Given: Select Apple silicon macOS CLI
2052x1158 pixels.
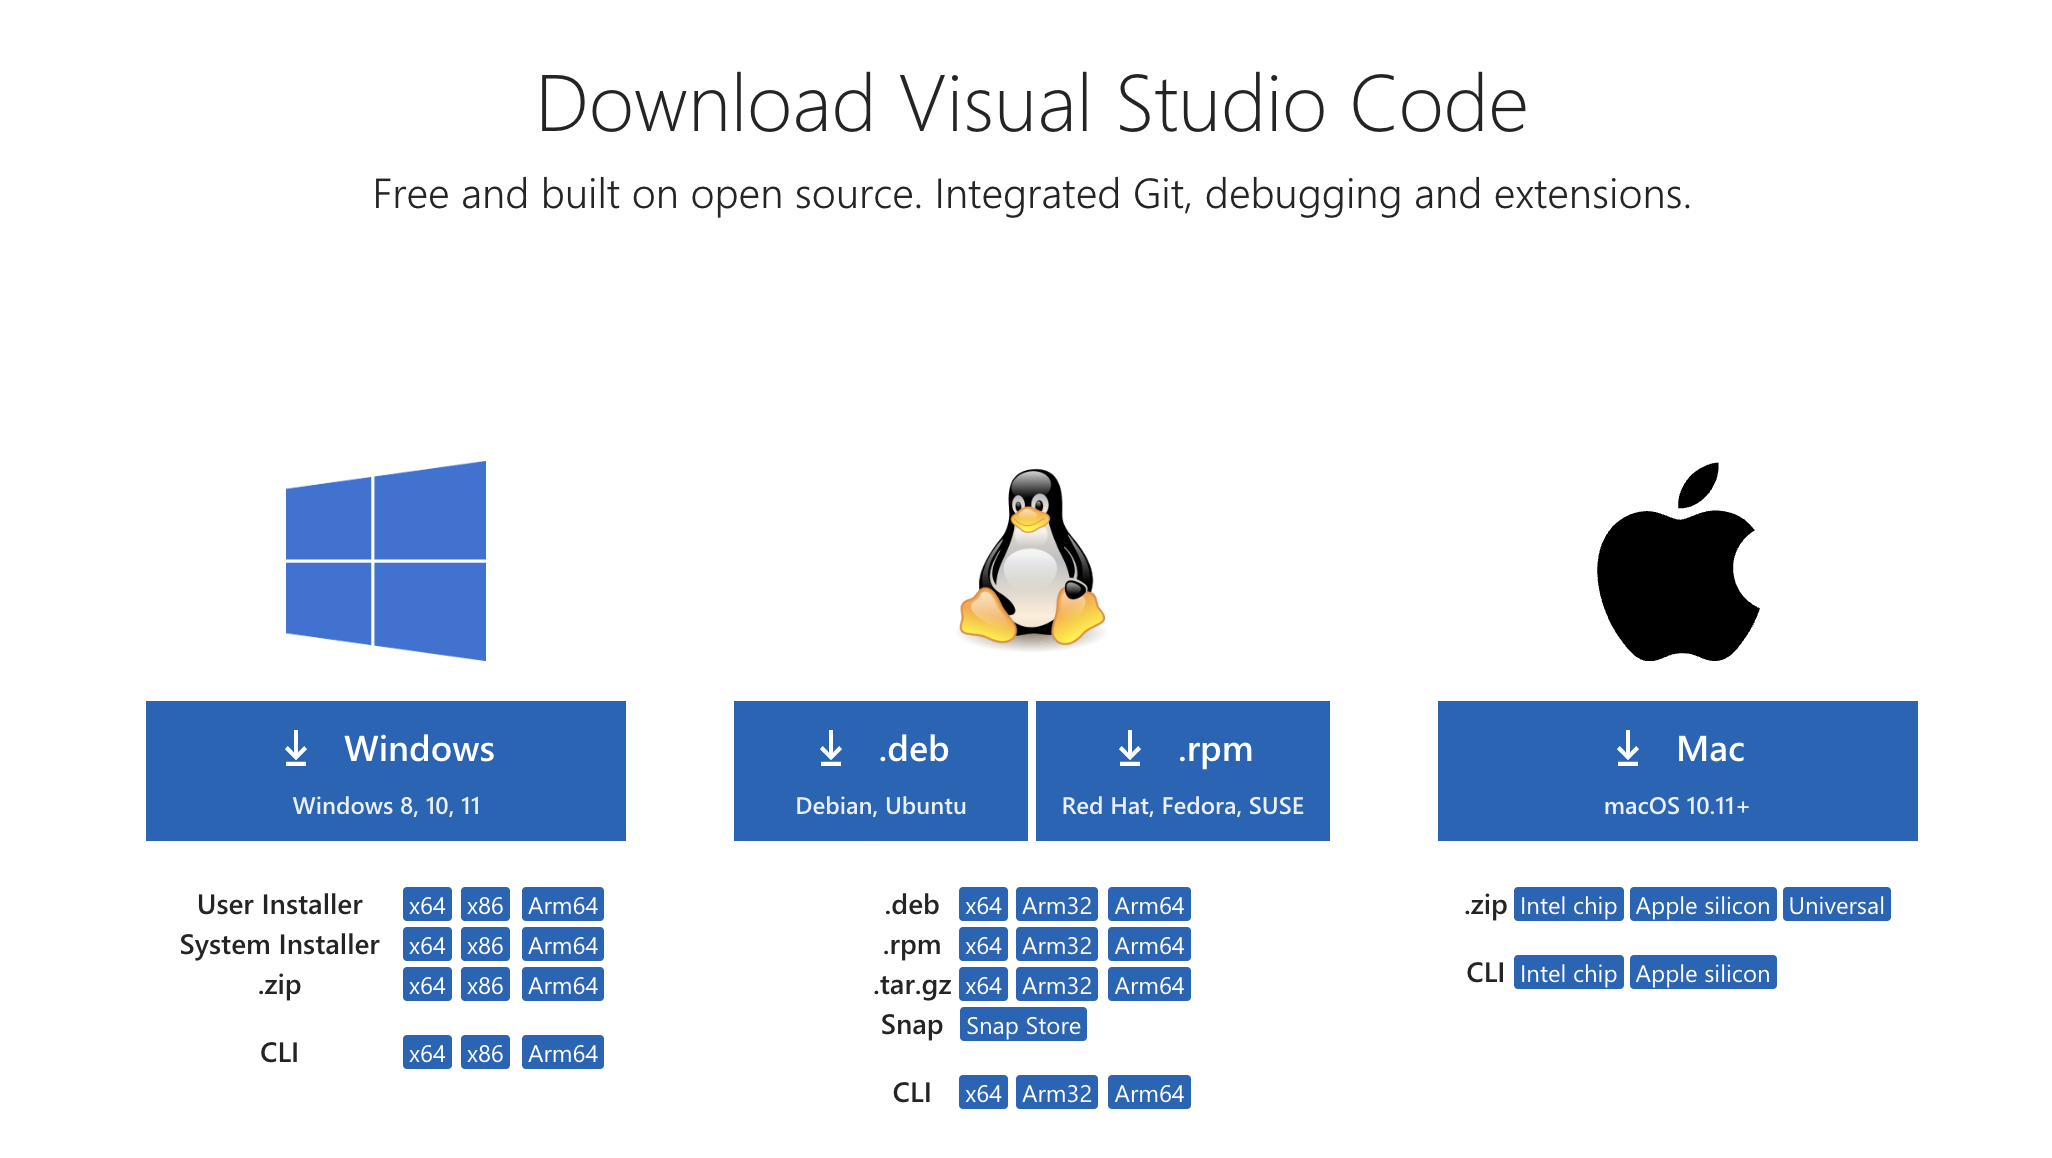Looking at the screenshot, I should (x=1703, y=973).
